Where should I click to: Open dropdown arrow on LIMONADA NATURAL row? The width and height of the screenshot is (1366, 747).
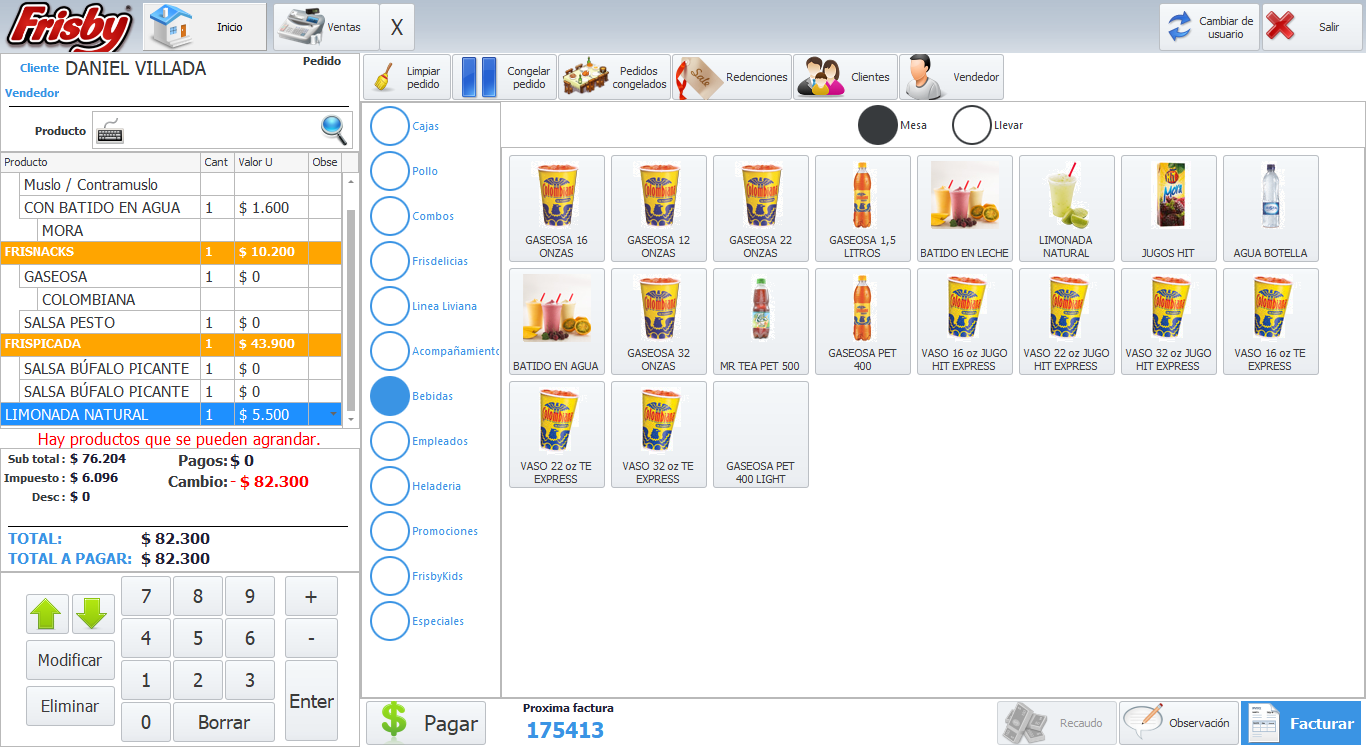point(335,415)
